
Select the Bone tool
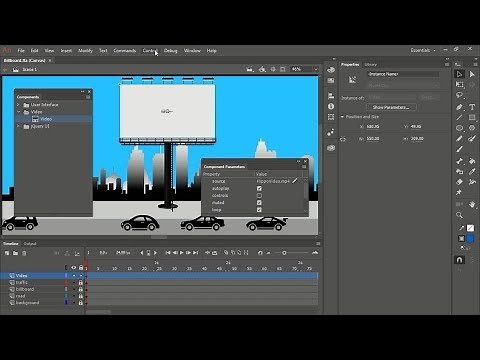[459, 161]
